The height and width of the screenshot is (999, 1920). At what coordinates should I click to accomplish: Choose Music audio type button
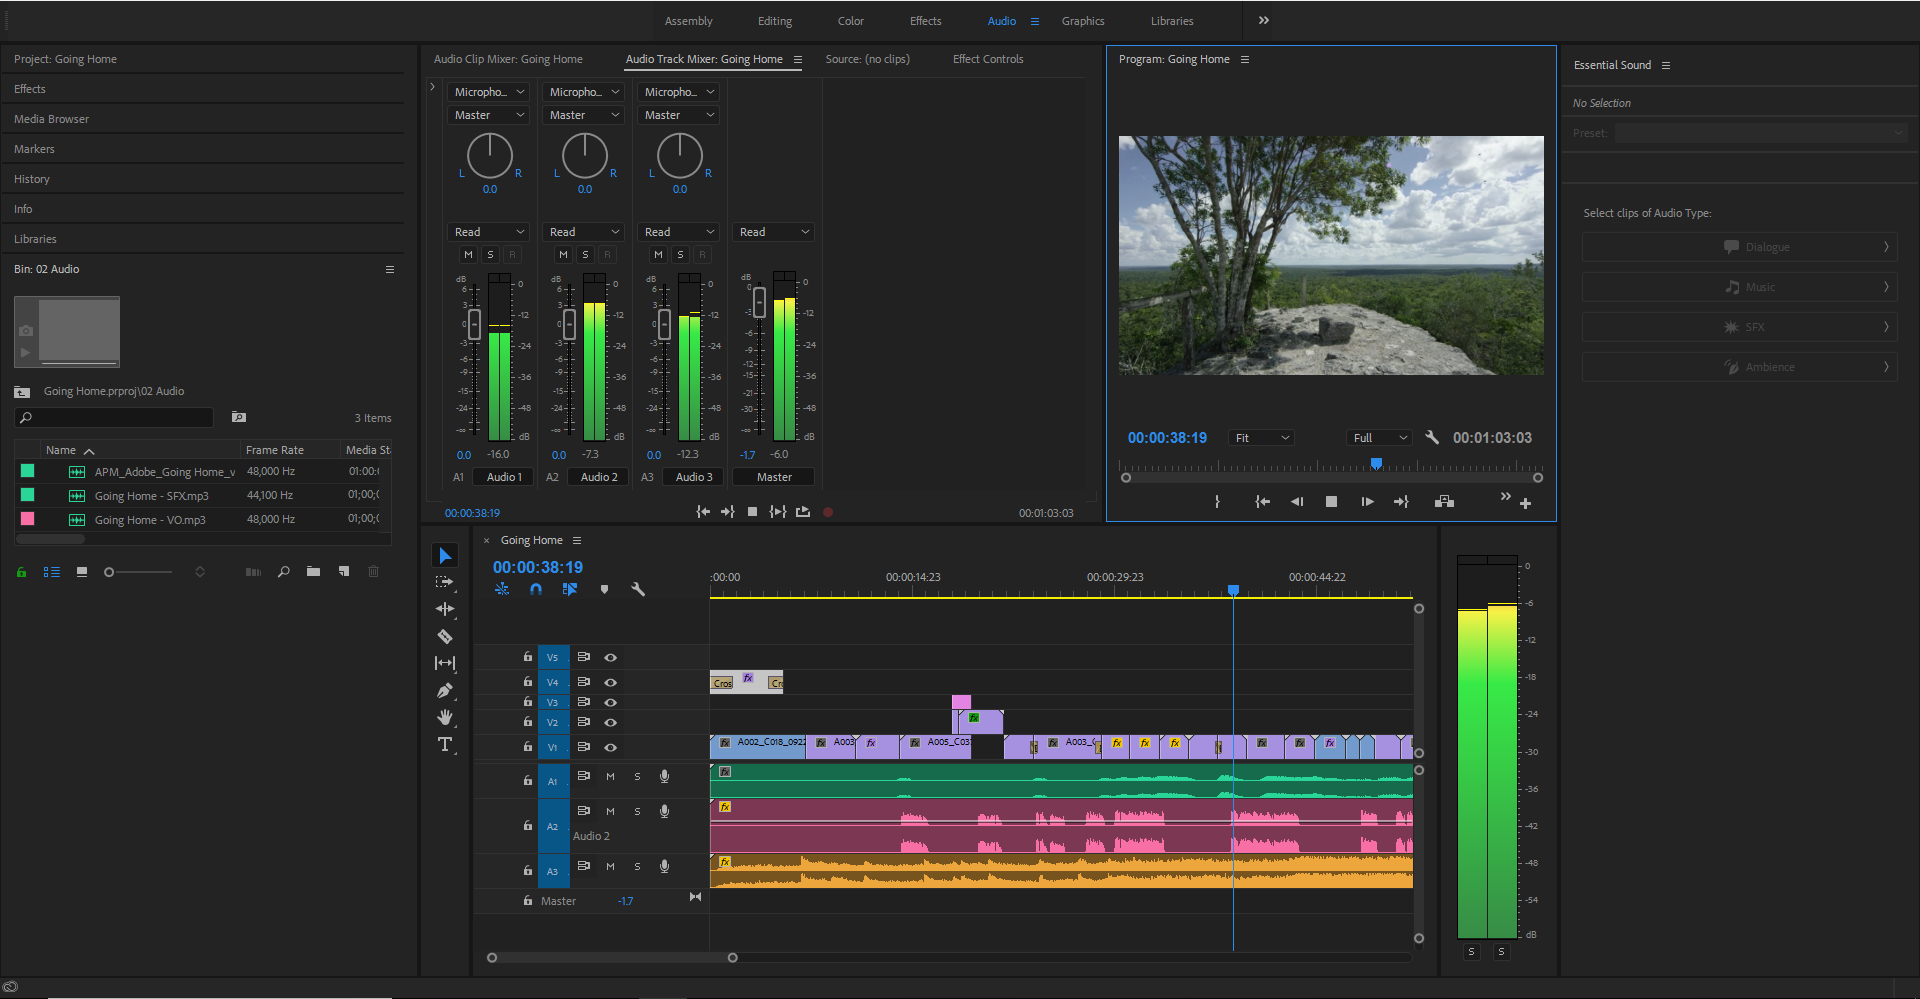point(1739,287)
